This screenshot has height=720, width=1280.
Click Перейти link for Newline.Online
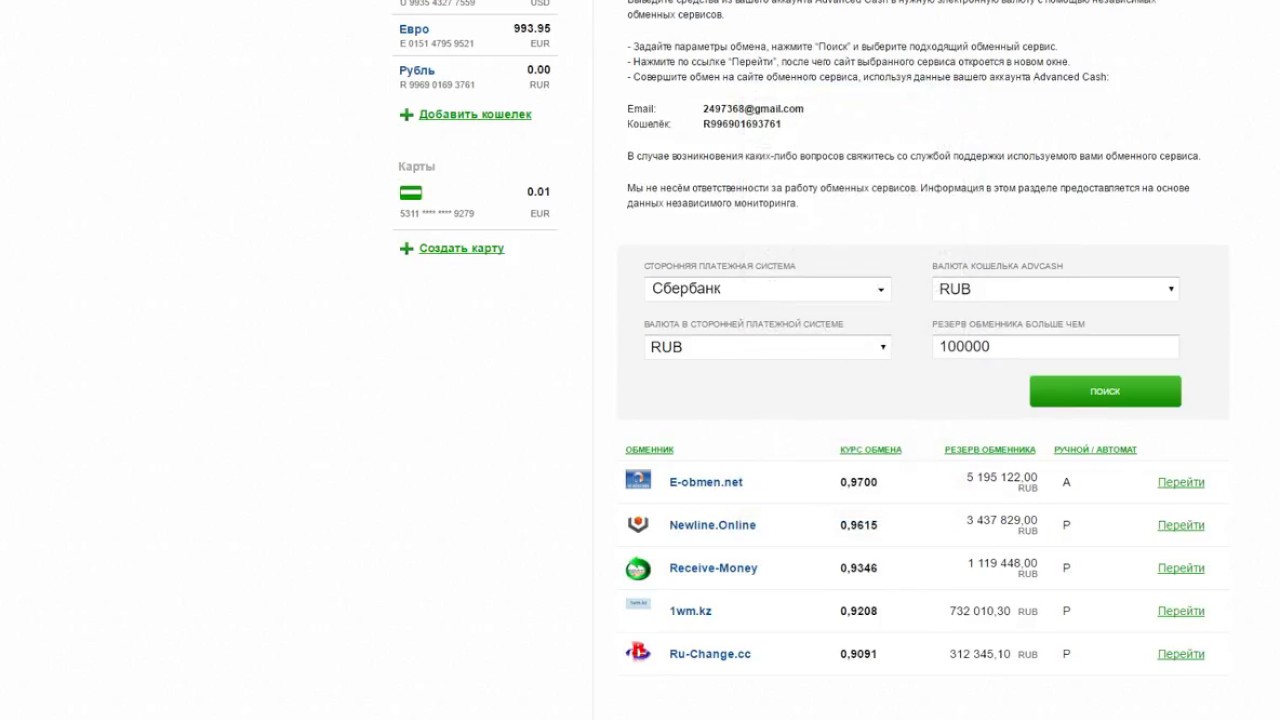(x=1181, y=525)
